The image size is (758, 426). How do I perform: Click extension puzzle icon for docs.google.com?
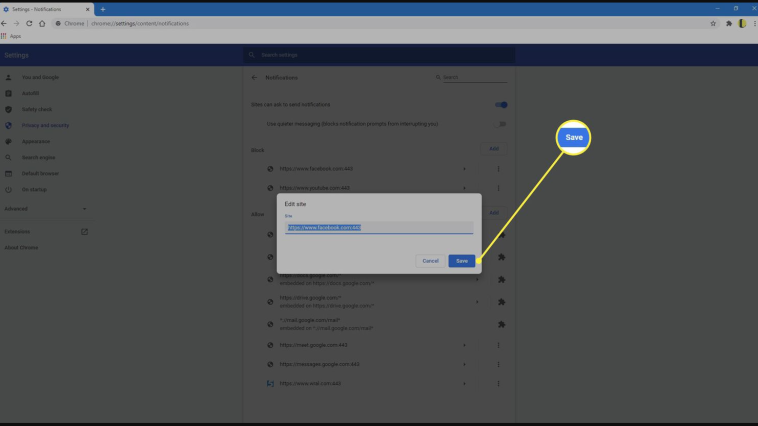(x=501, y=279)
